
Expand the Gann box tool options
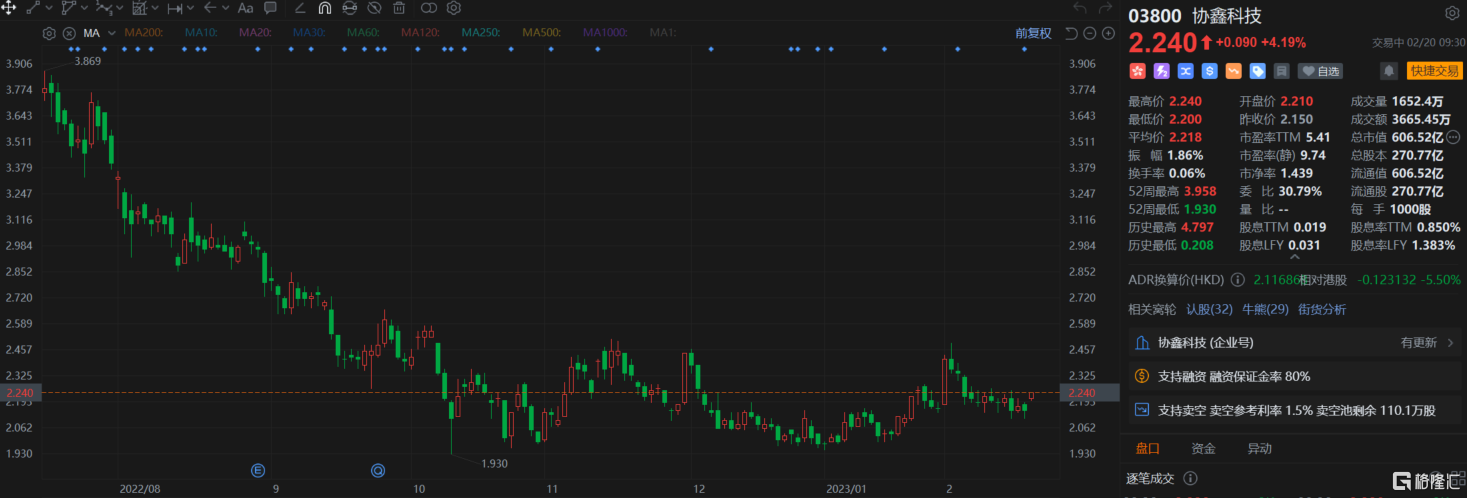point(155,8)
